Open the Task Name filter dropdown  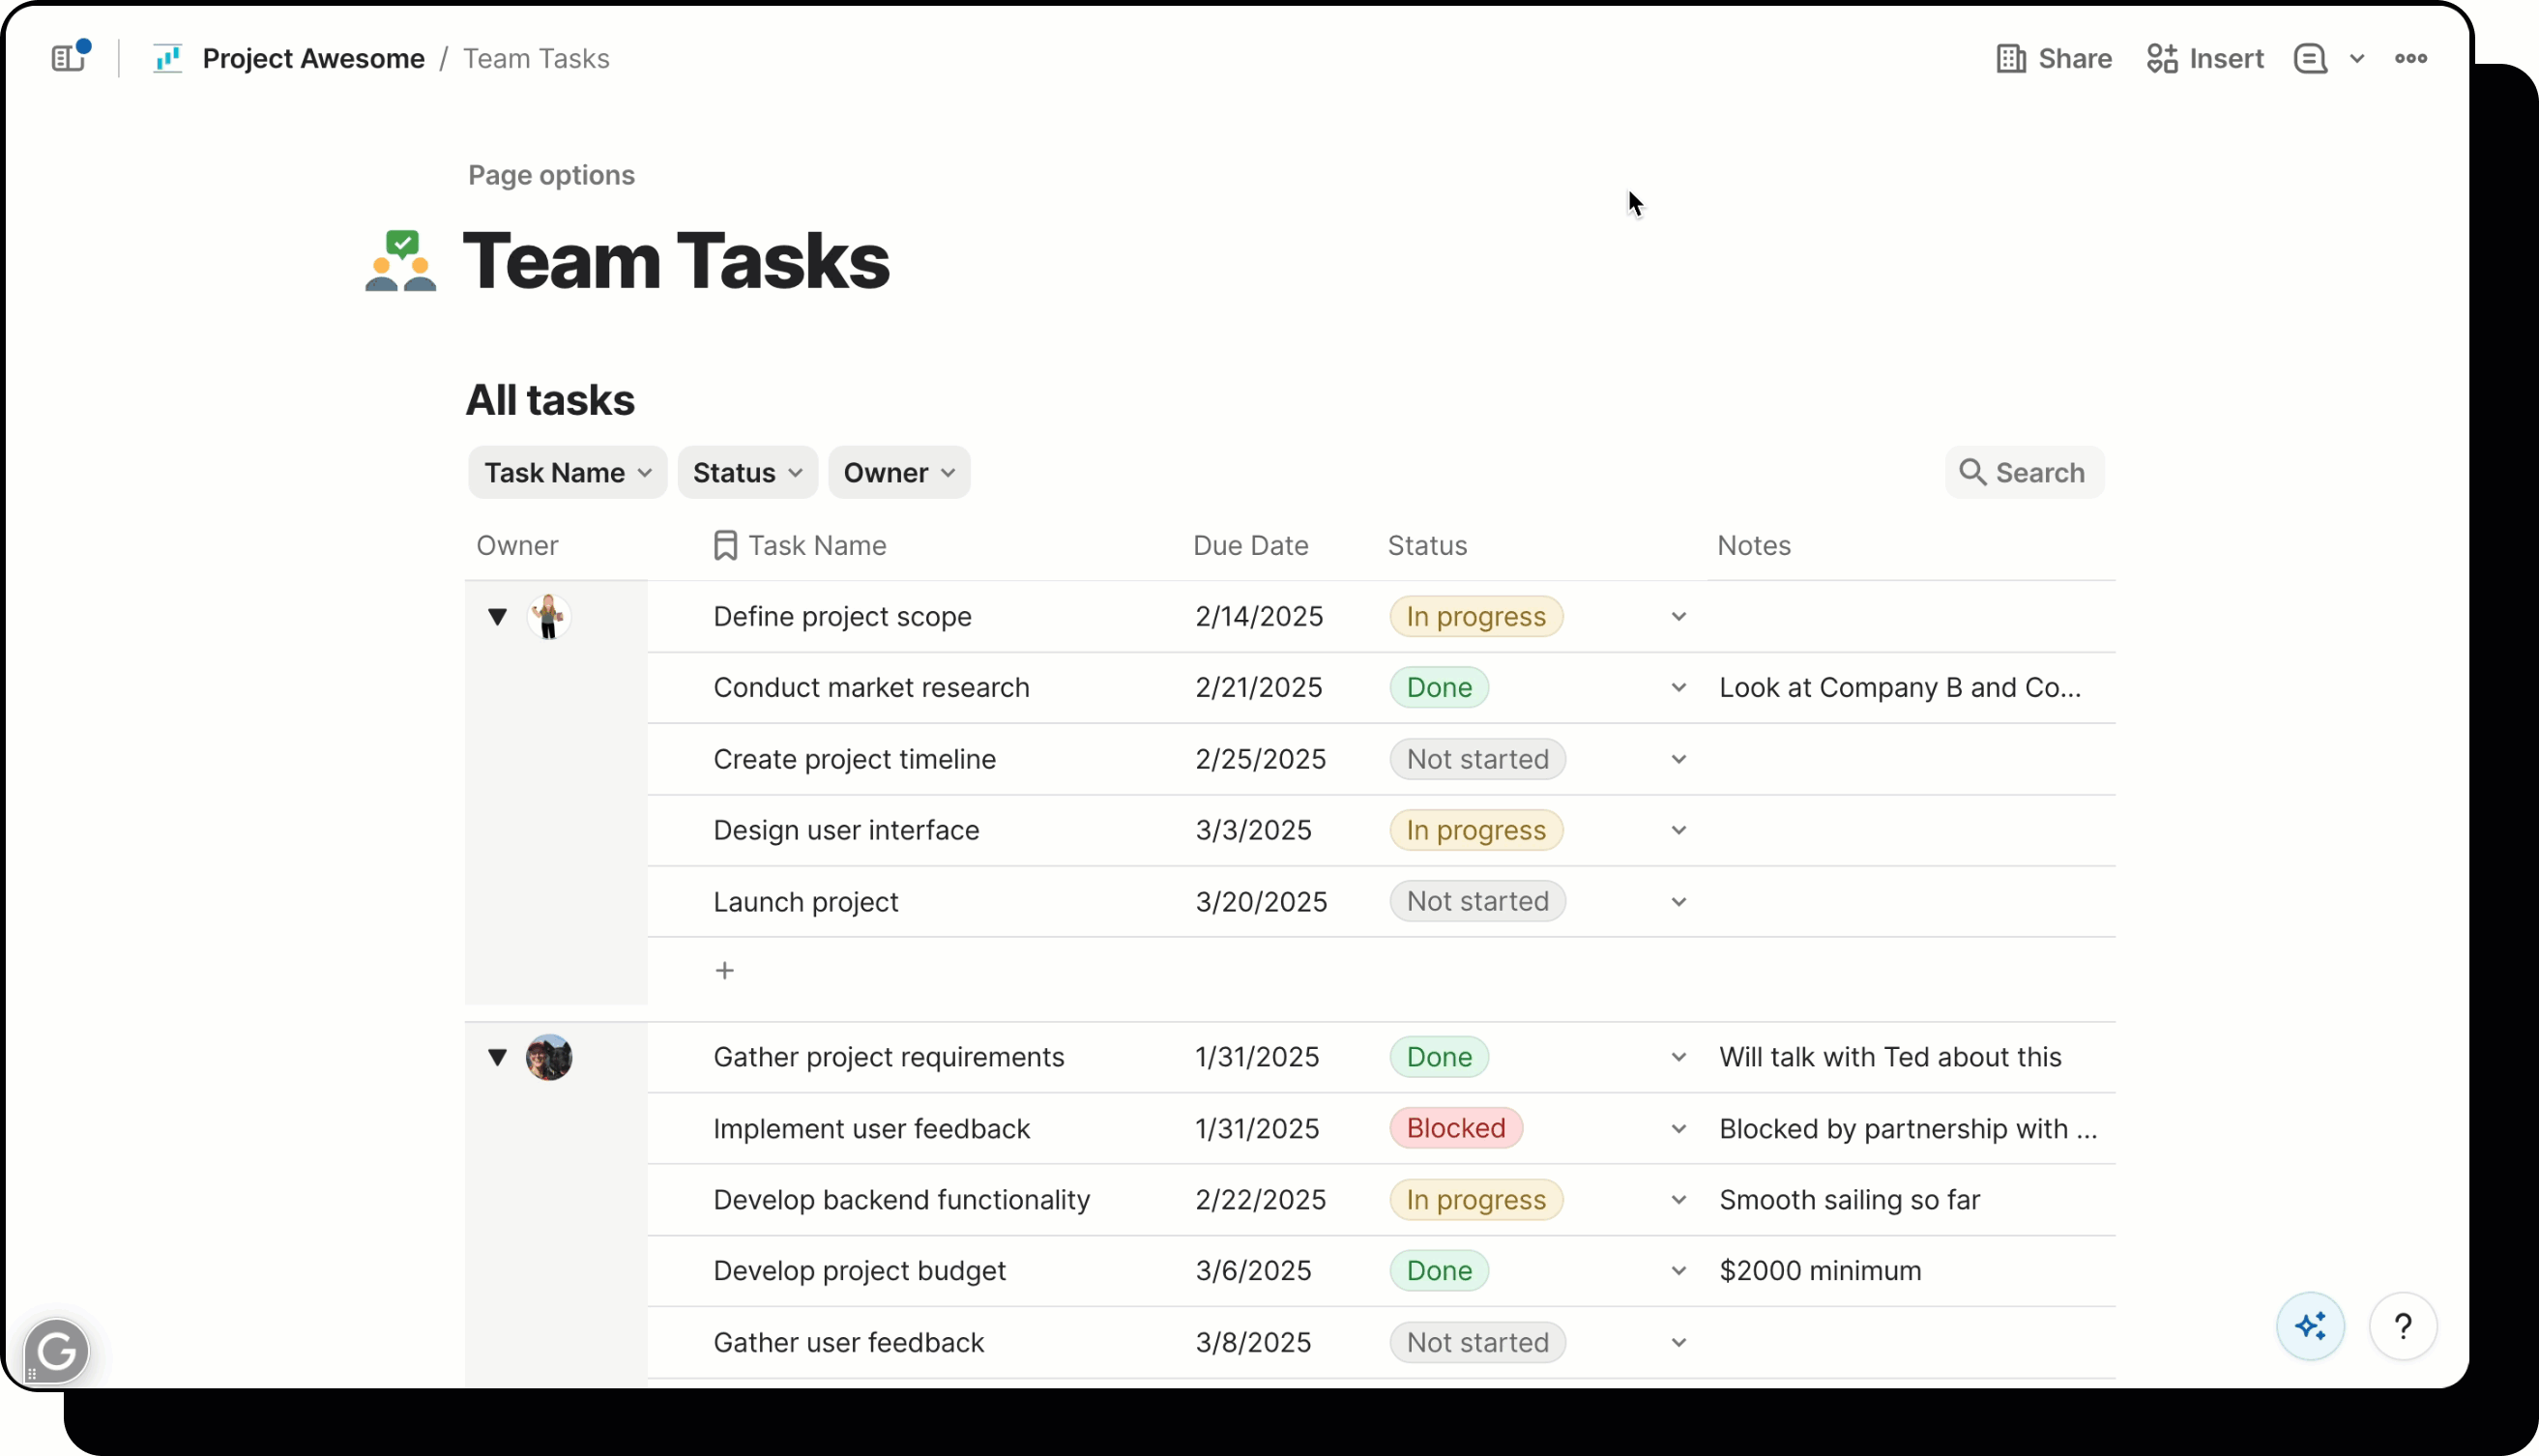coord(567,472)
